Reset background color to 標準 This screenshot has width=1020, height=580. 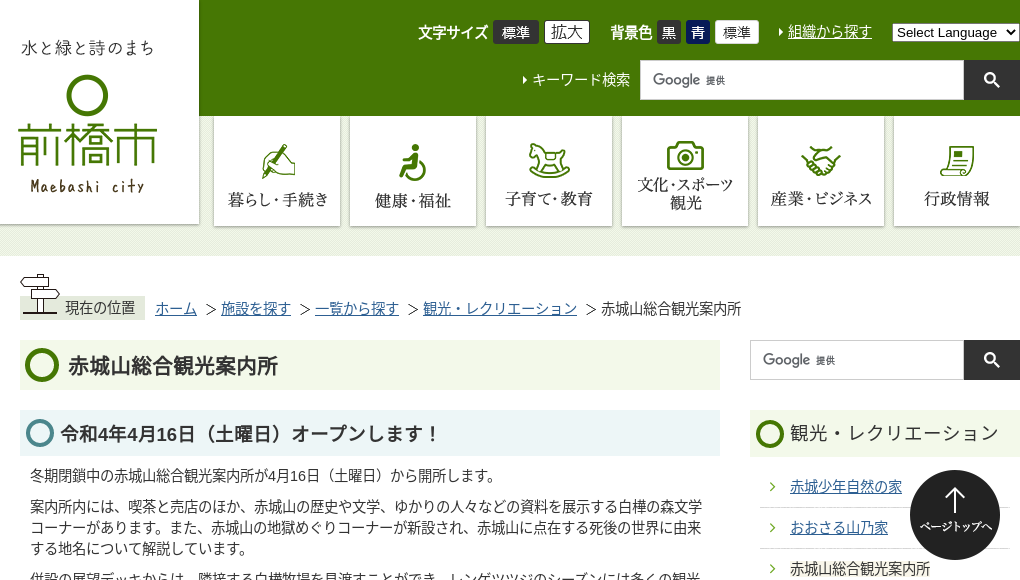(x=737, y=32)
